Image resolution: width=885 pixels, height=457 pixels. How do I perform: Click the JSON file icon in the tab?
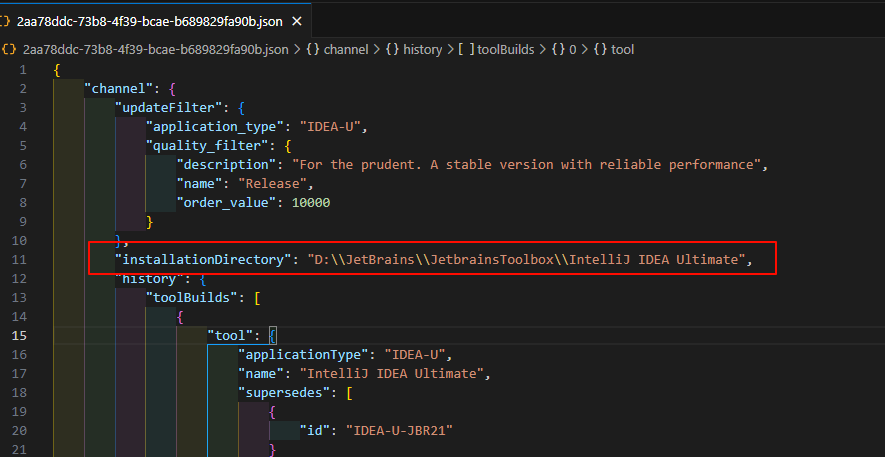[x=6, y=22]
